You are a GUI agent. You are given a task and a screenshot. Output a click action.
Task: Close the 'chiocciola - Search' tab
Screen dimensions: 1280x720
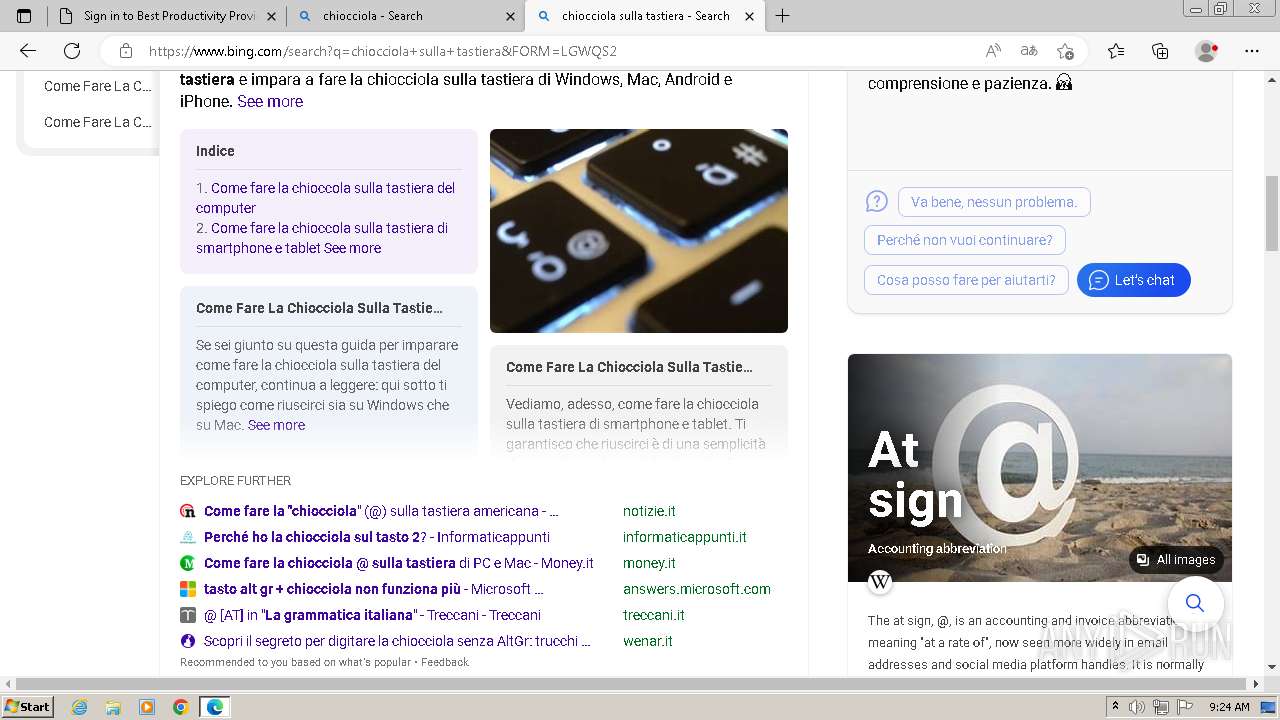point(511,16)
